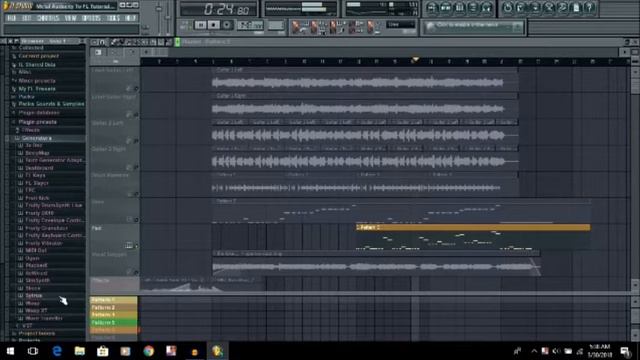Select the FL Slayer generator

pos(37,183)
